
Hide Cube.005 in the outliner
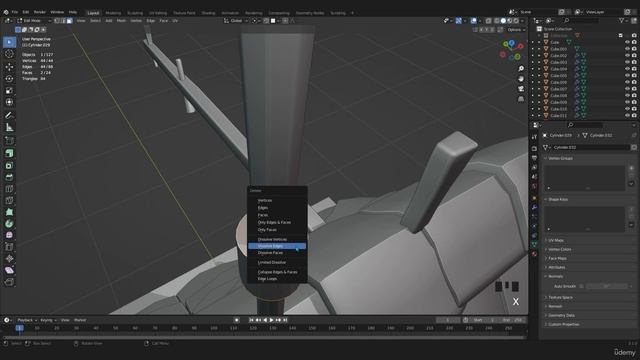(x=627, y=76)
